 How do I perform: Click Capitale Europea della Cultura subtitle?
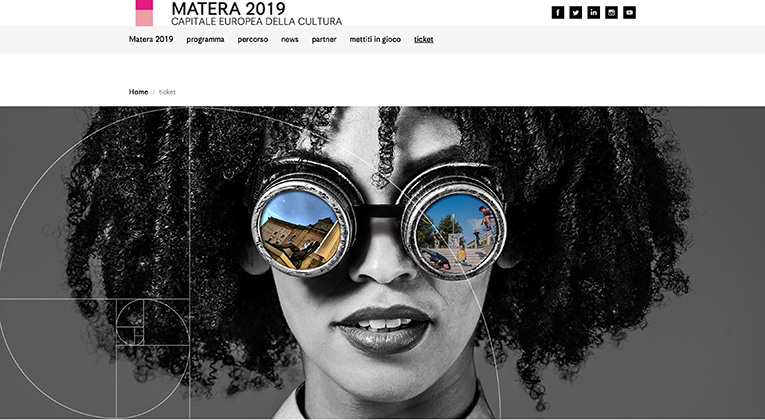click(x=257, y=21)
